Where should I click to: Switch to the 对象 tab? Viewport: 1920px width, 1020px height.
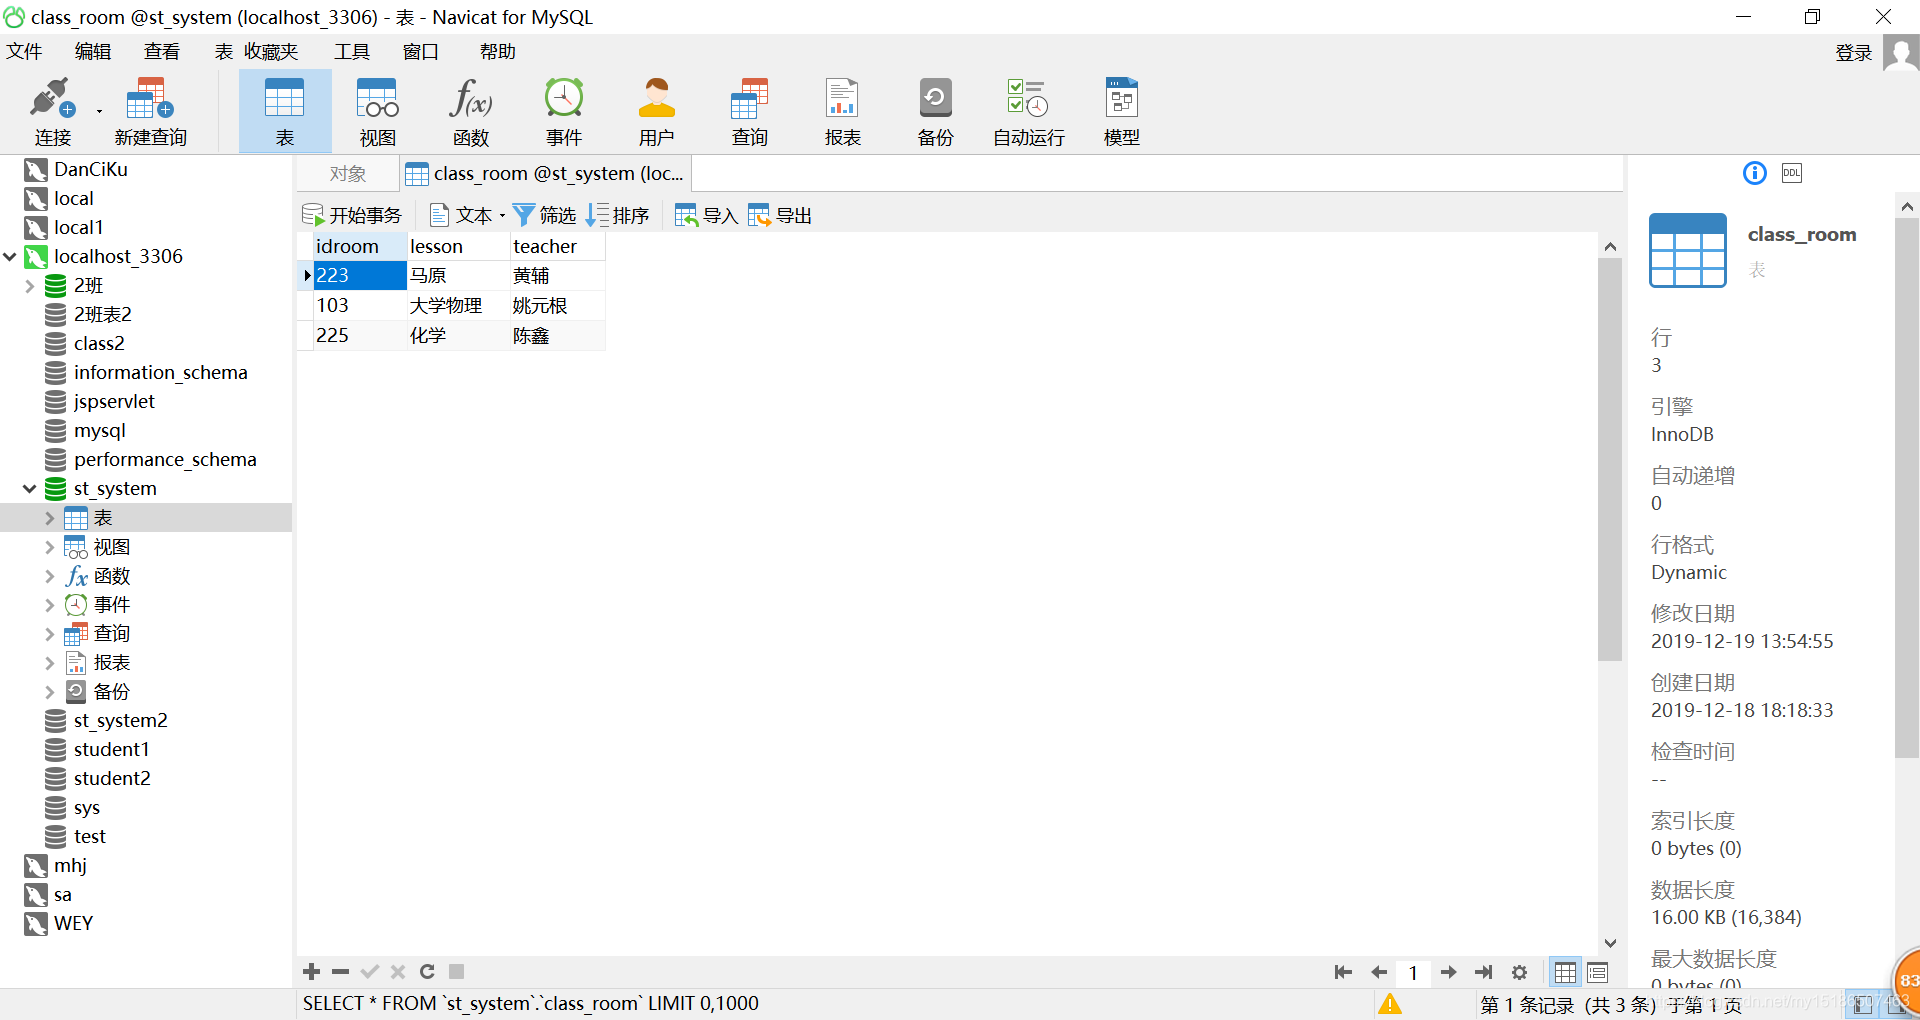(347, 174)
